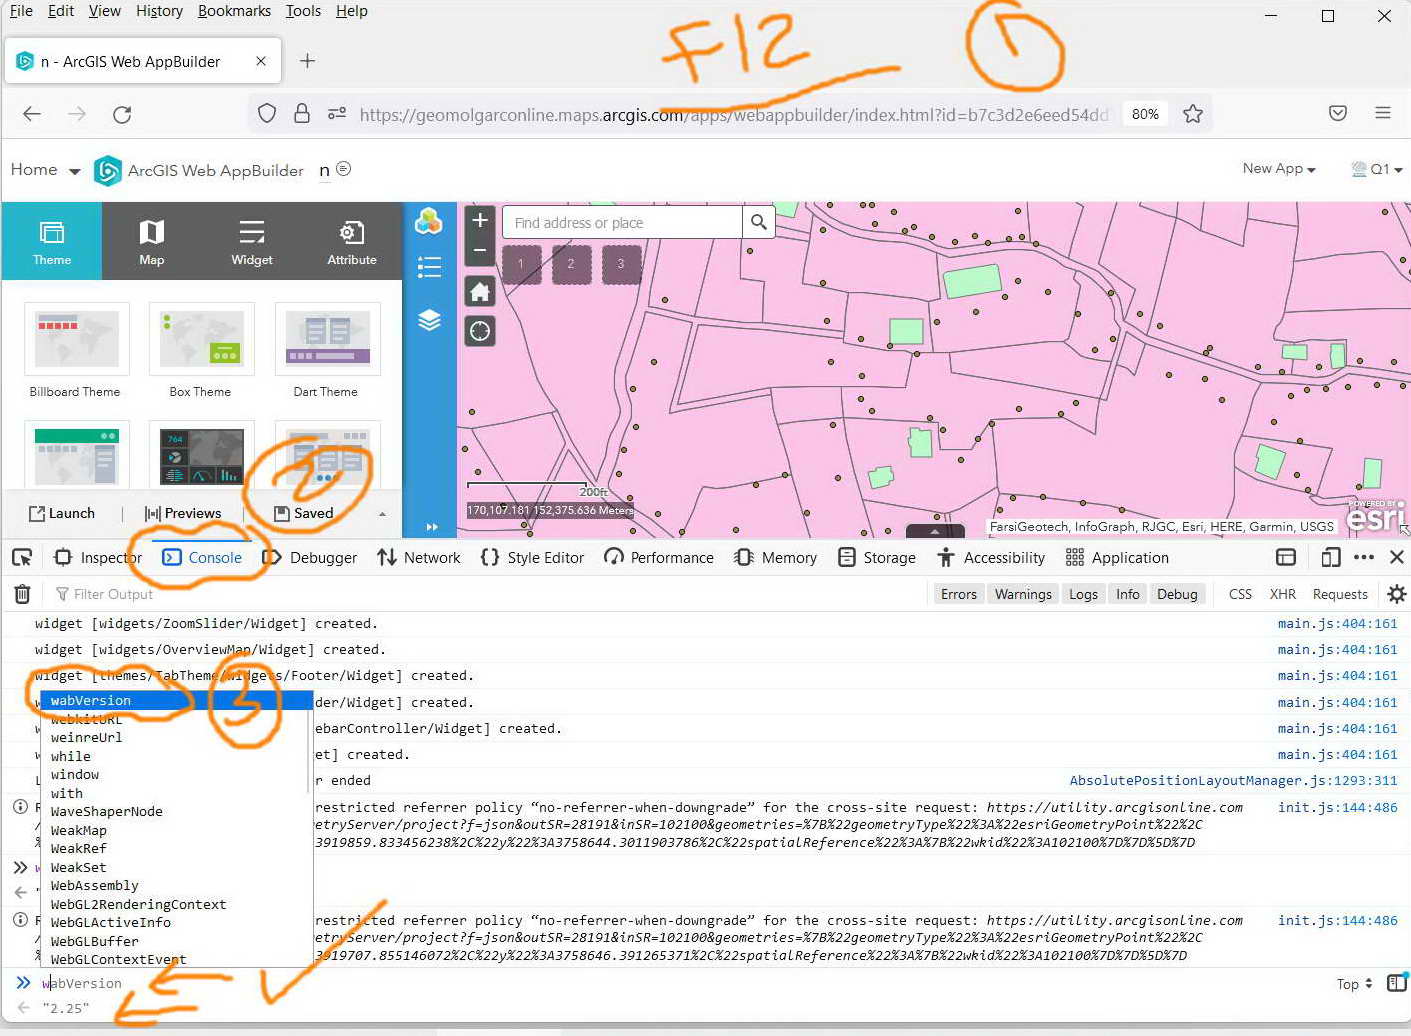The height and width of the screenshot is (1036, 1411).
Task: Open the Top context selector in console
Action: point(1354,984)
